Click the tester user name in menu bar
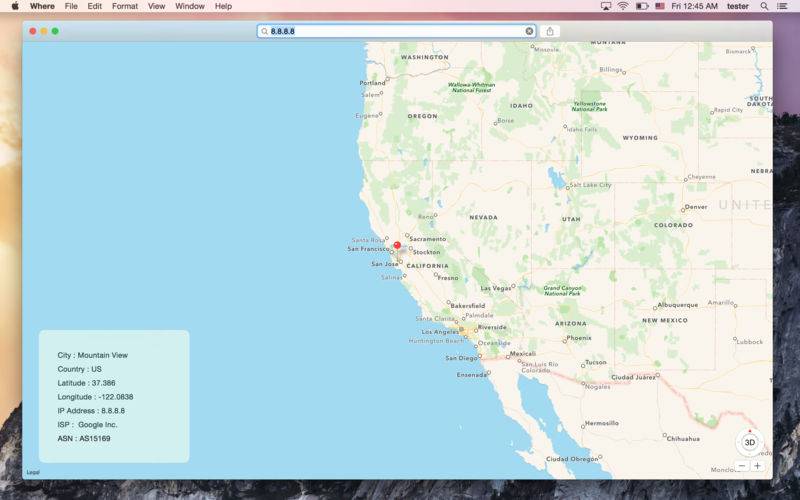800x500 pixels. (x=738, y=6)
